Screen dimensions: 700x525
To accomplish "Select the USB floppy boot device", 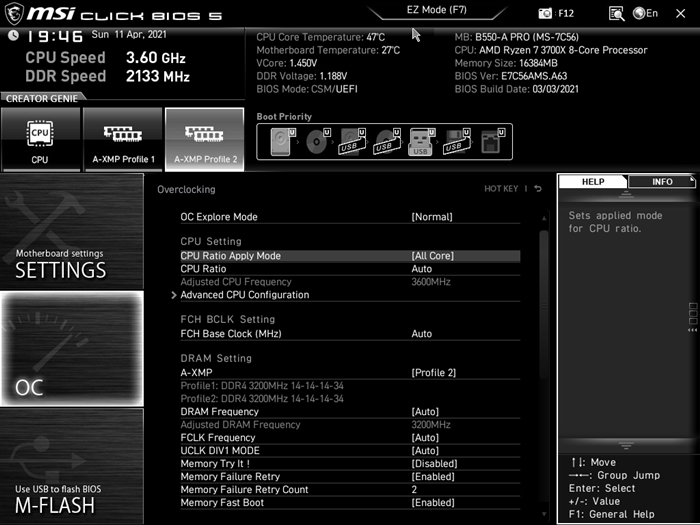I will (457, 142).
